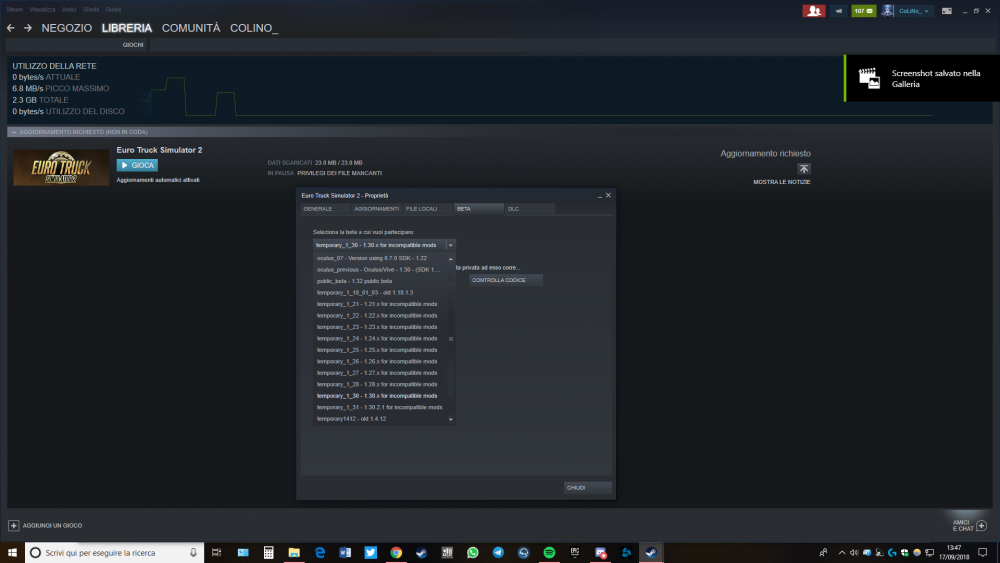Select oculus_07 beta option

pyautogui.click(x=380, y=258)
